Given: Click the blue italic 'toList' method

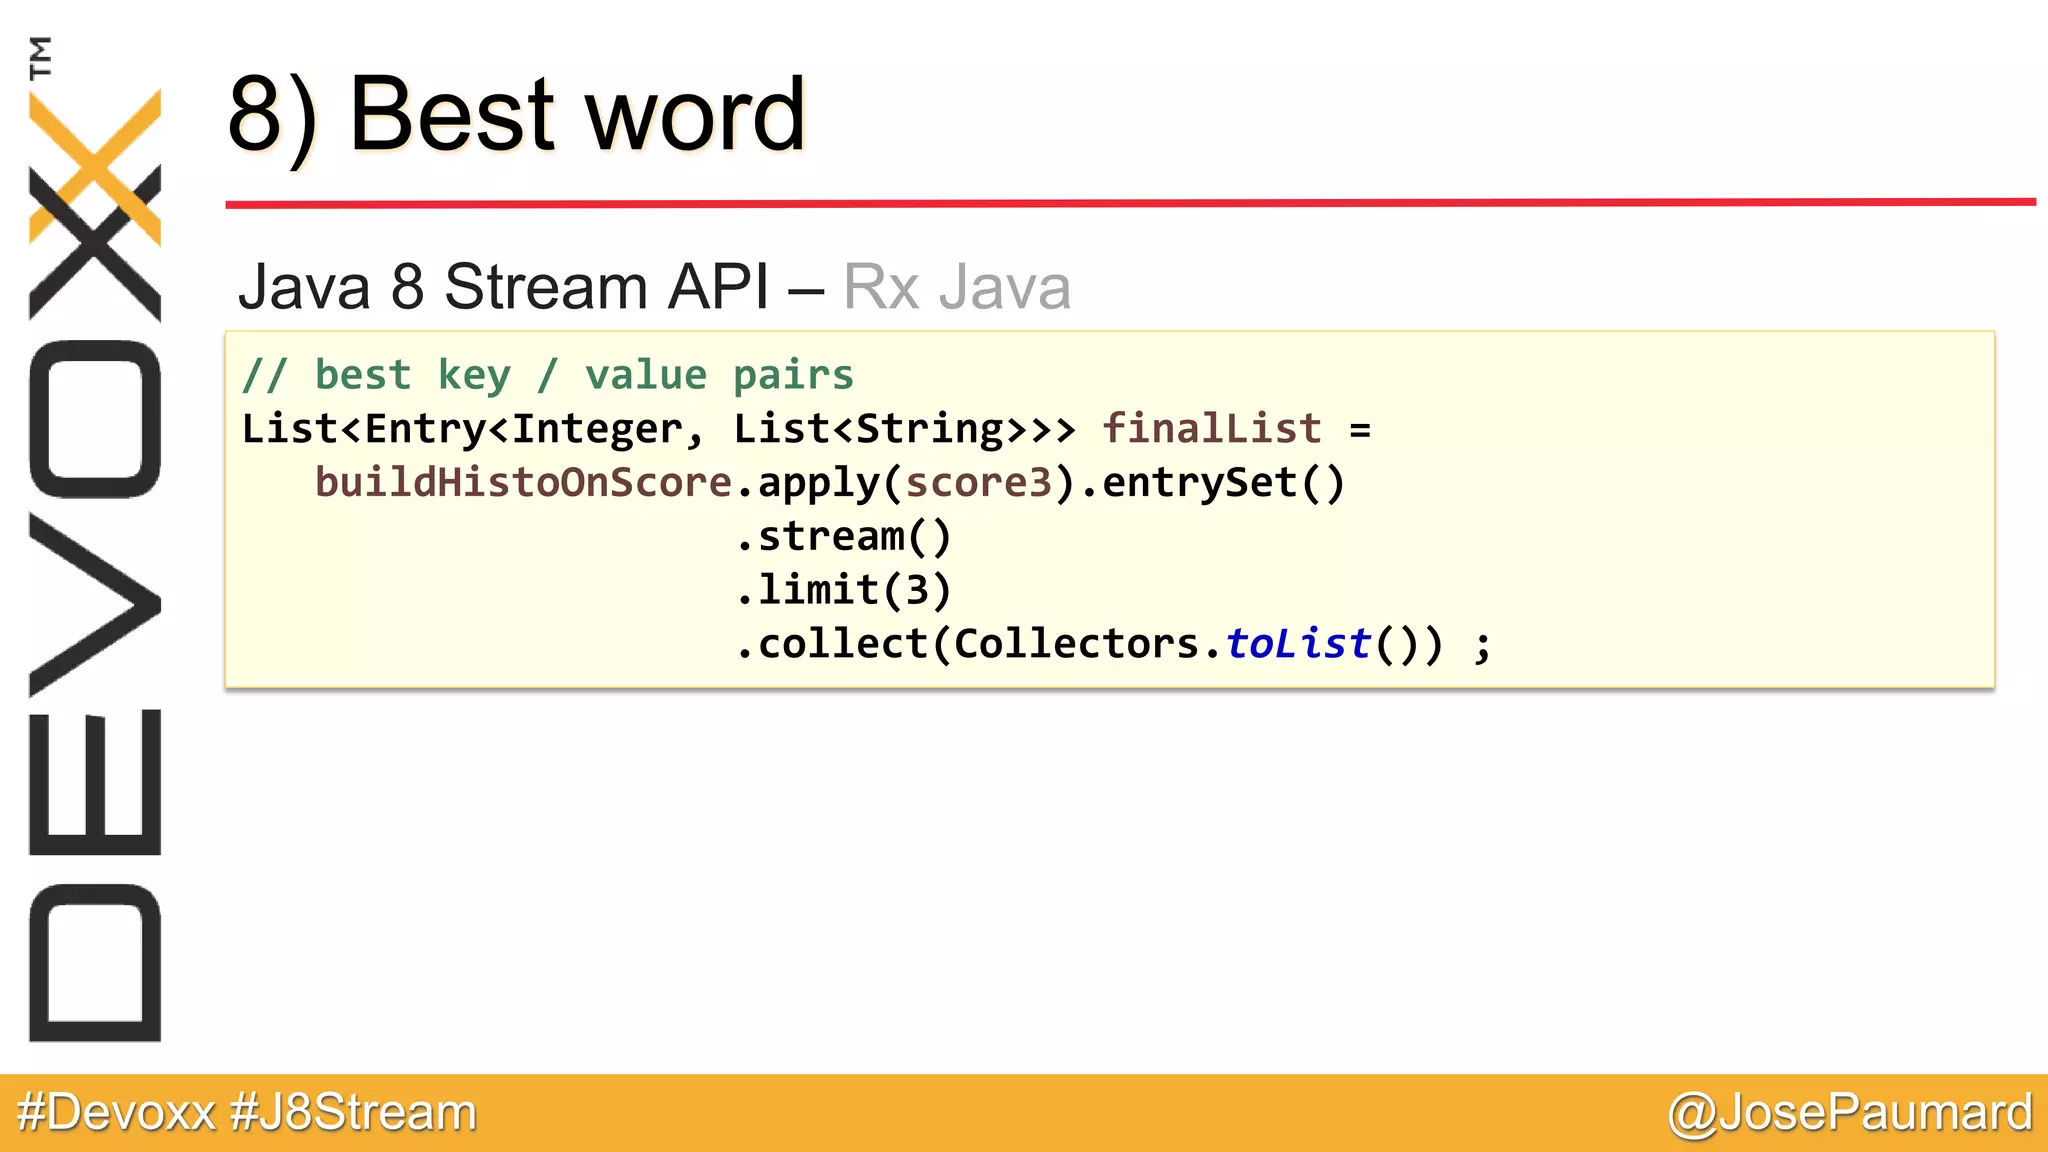Looking at the screenshot, I should 1298,644.
